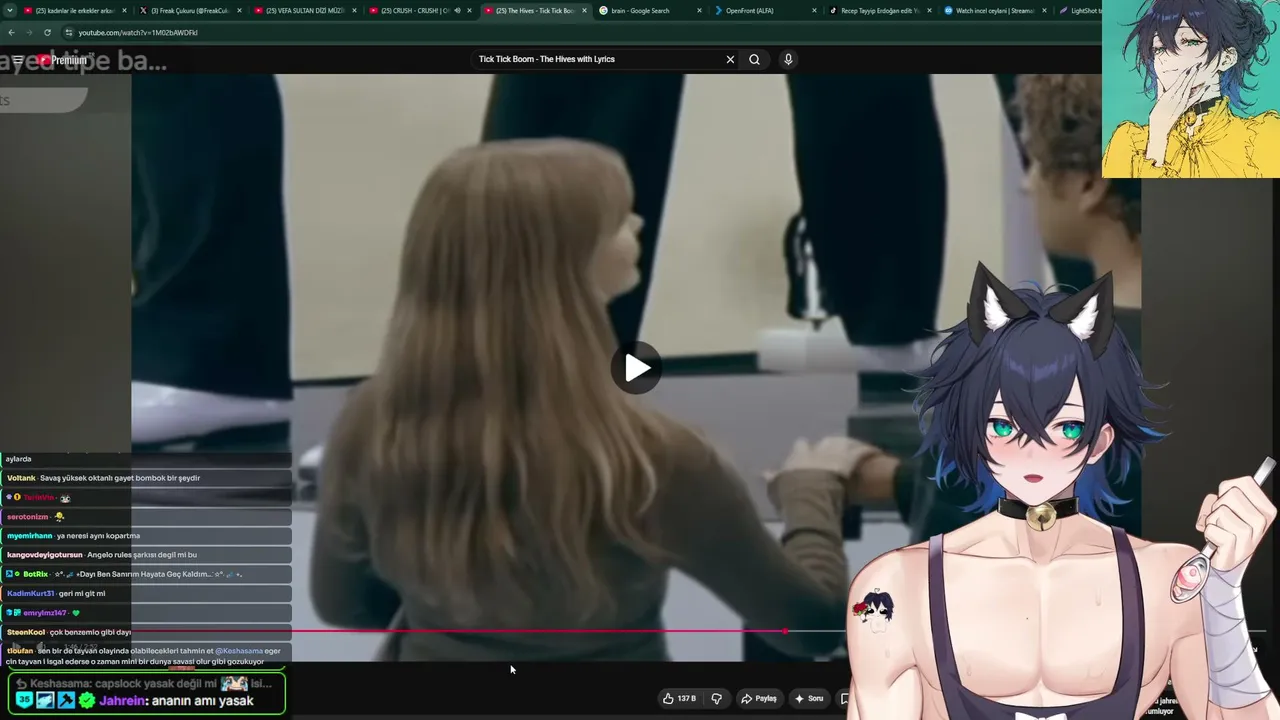Click the green heart emote after emrylmz147
1280x720 pixels.
(x=75, y=613)
